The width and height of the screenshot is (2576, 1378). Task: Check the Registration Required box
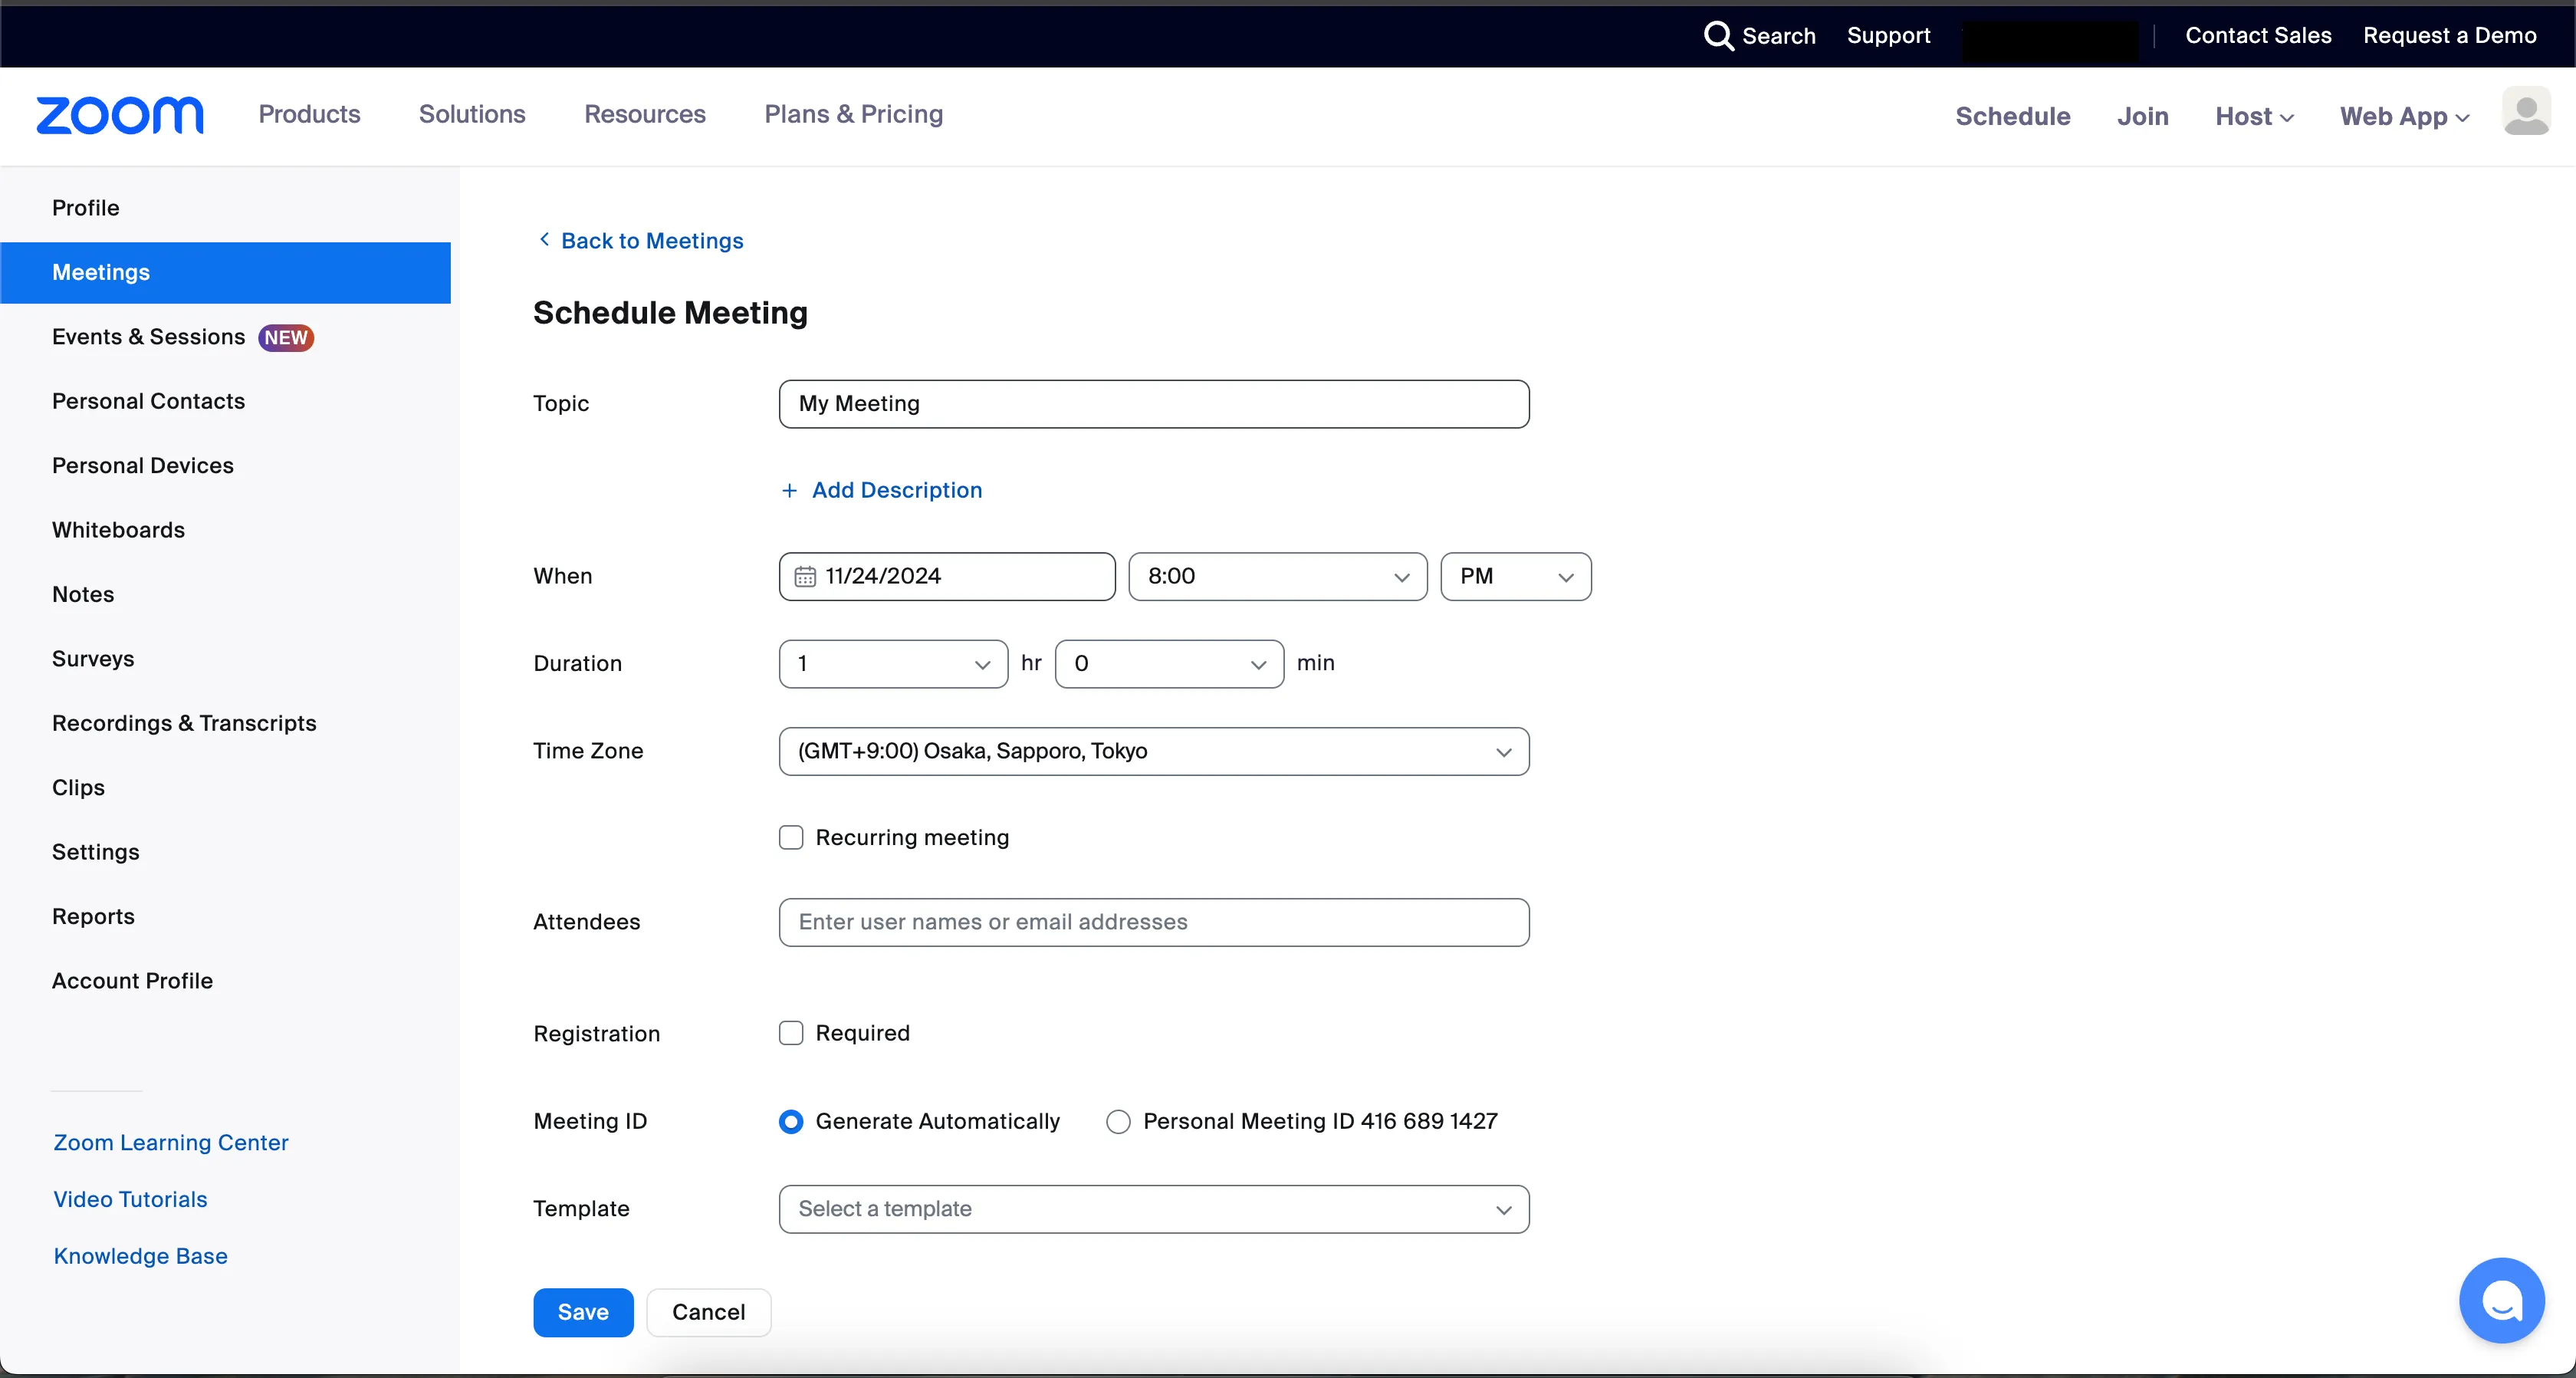pyautogui.click(x=791, y=1033)
